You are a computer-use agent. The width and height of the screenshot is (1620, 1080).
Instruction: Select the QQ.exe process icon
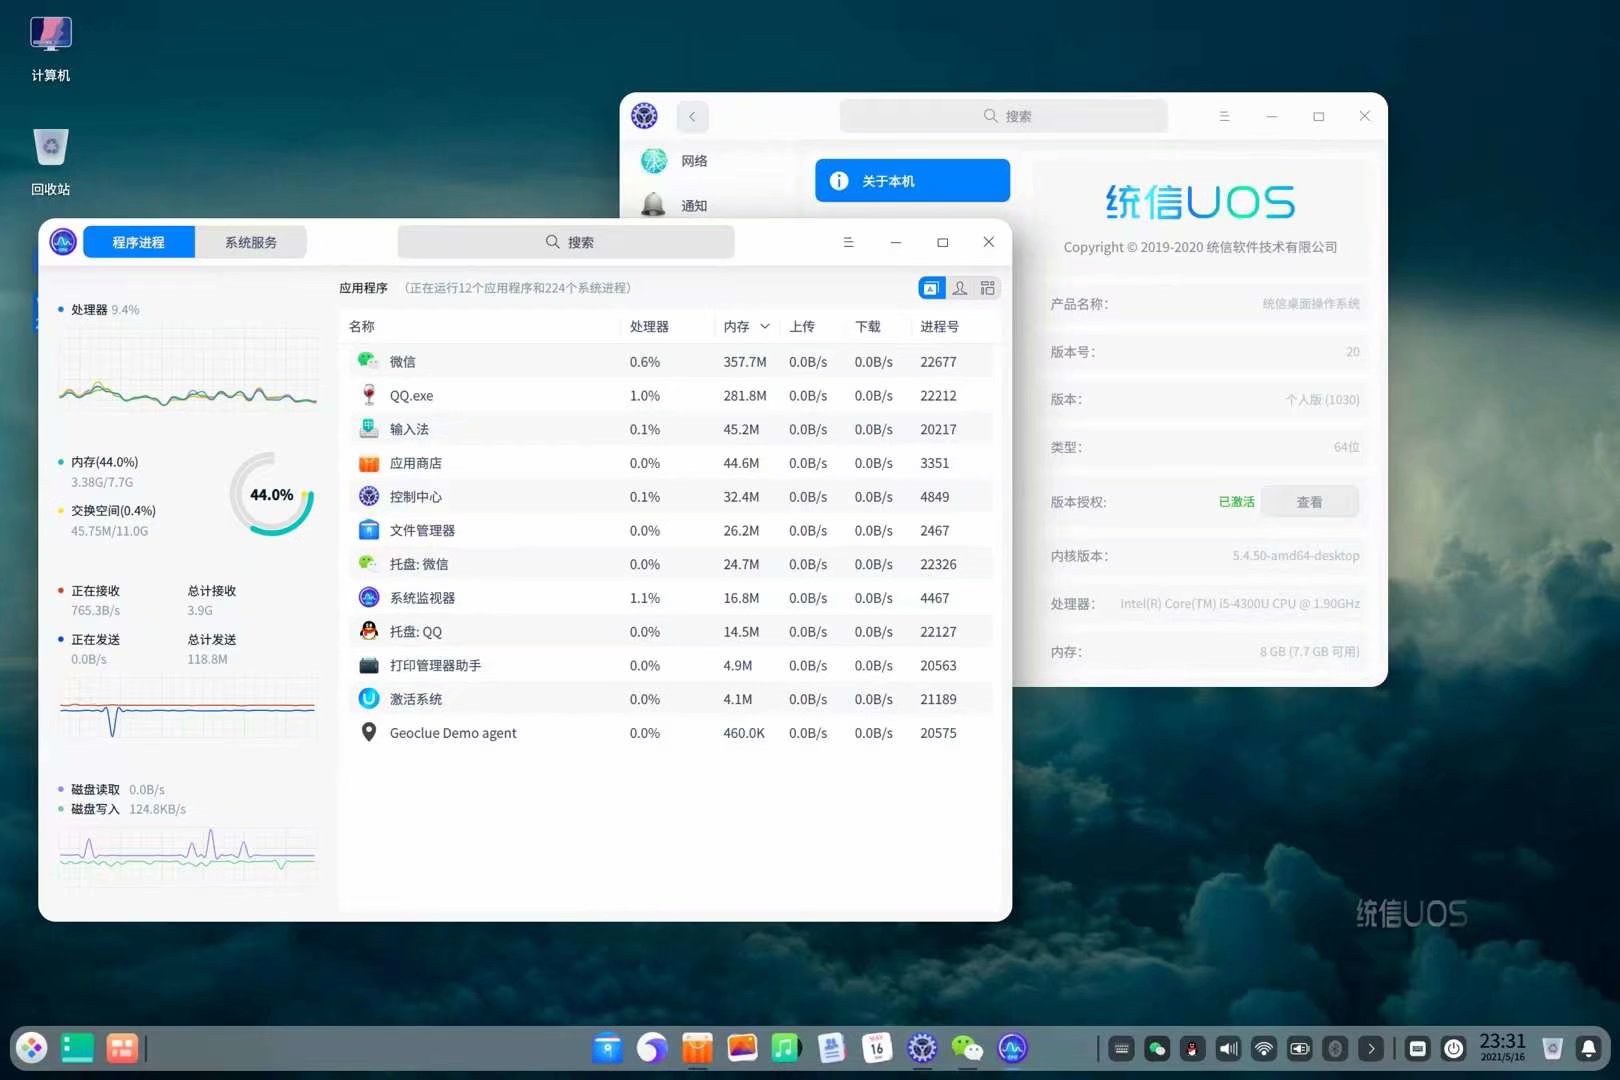[x=369, y=395]
